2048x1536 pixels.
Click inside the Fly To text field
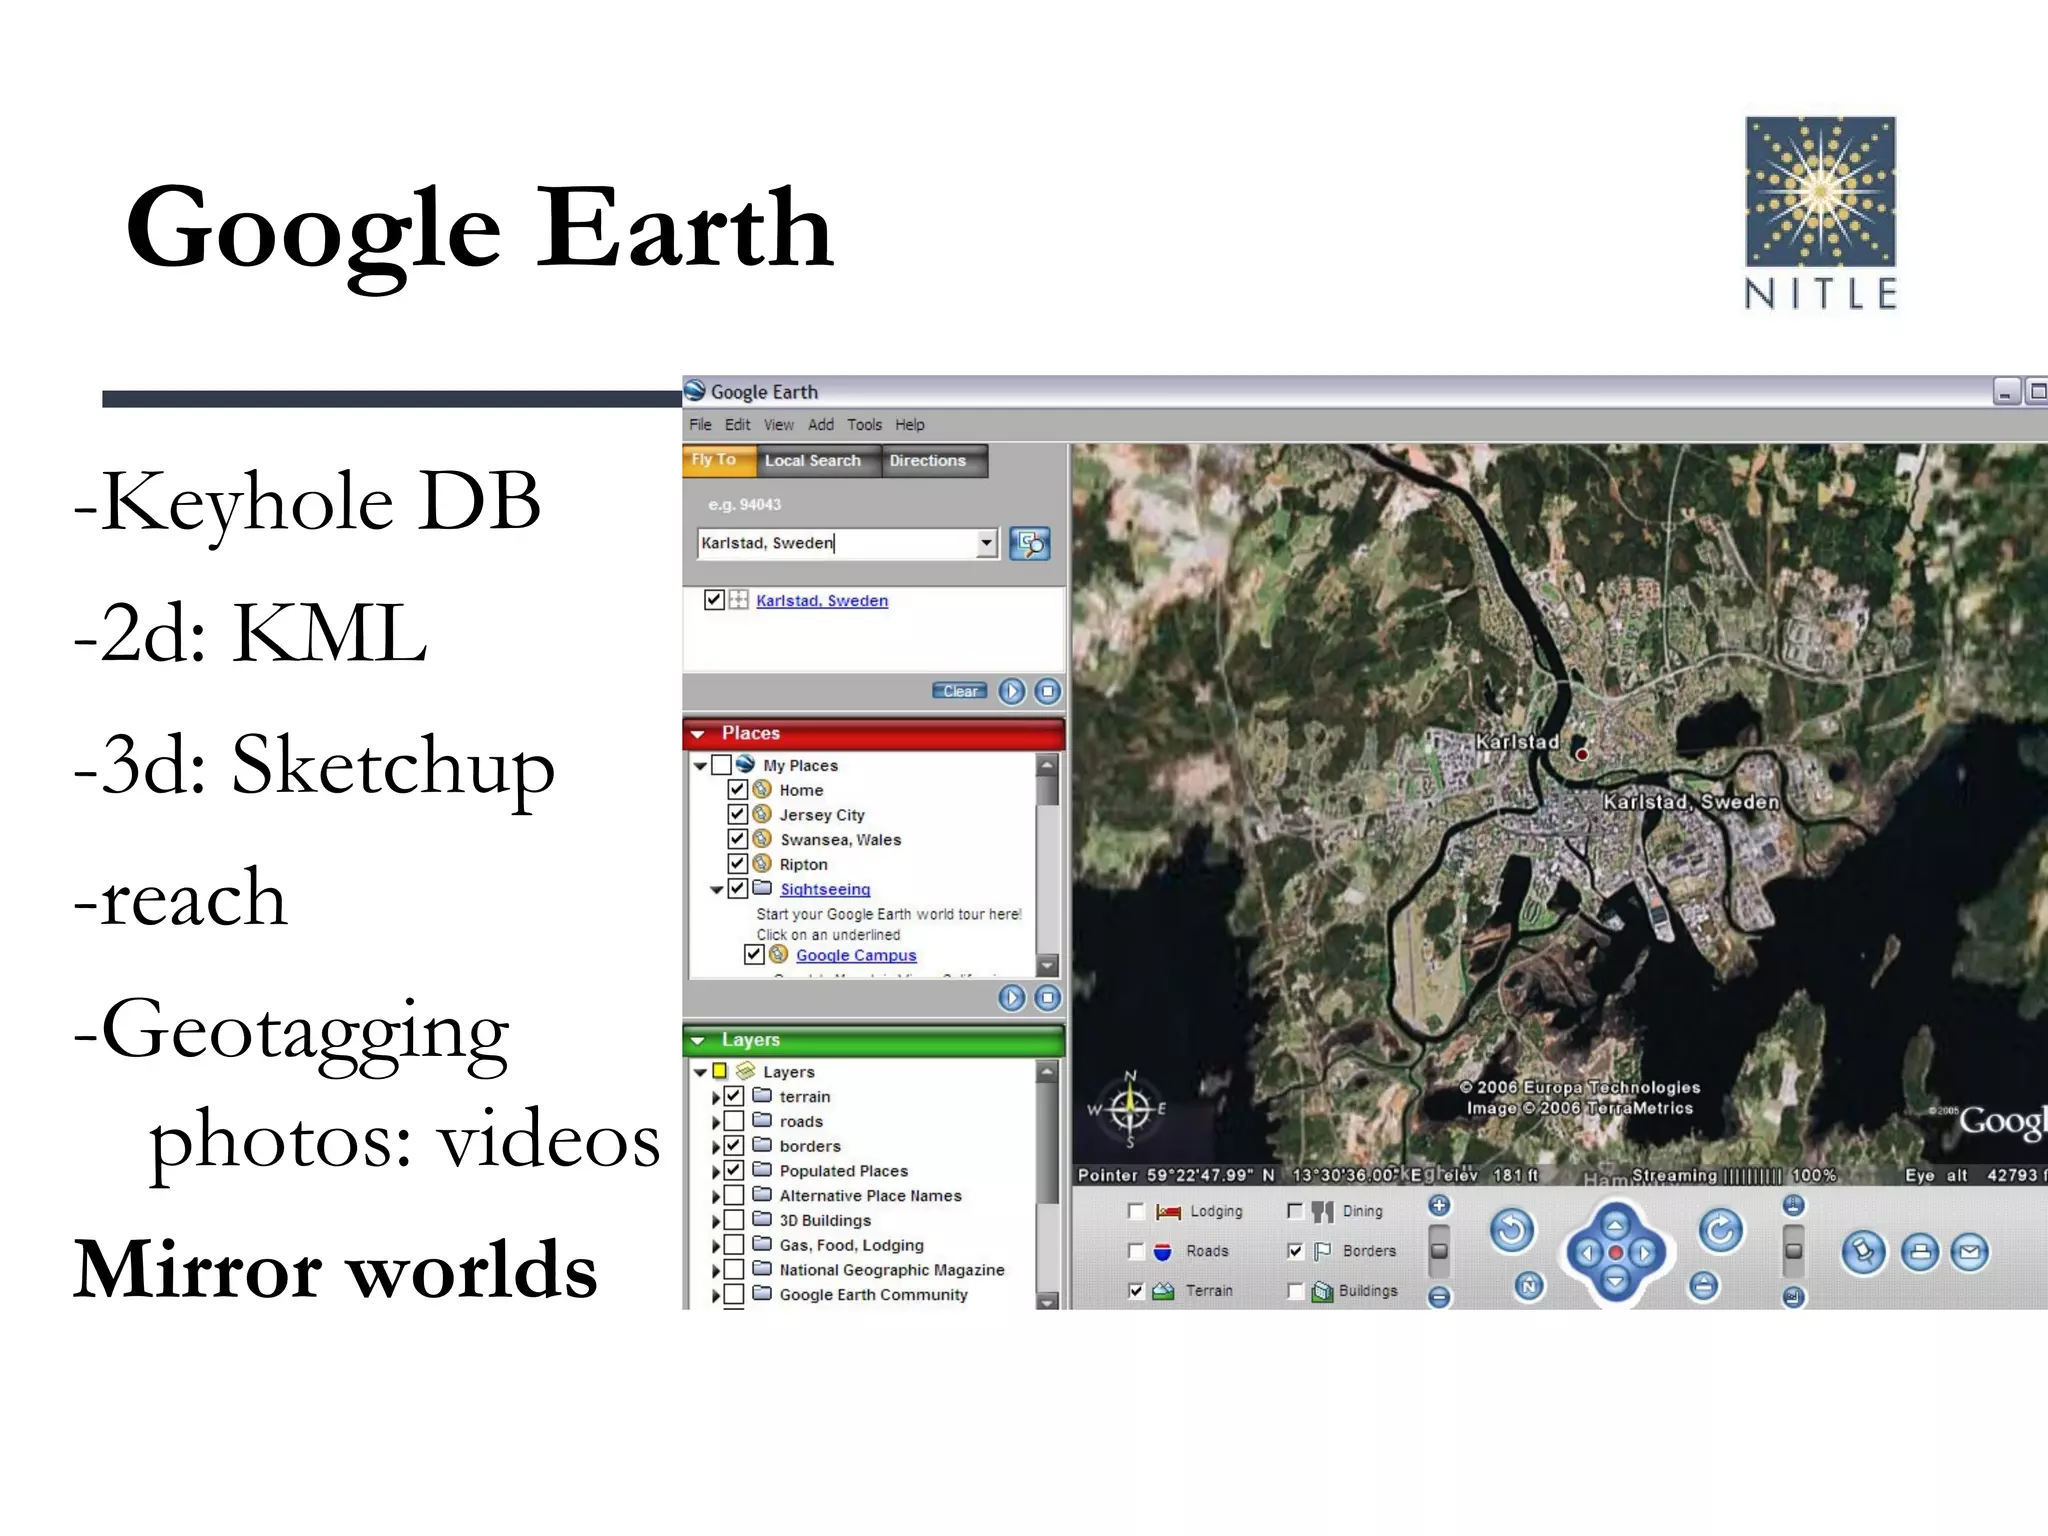coord(837,543)
